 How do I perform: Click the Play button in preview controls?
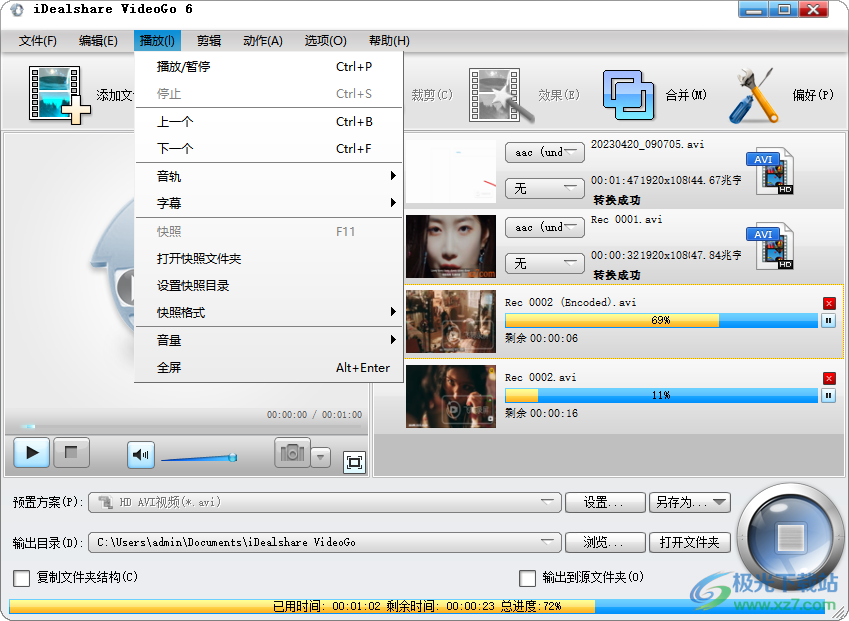31,452
